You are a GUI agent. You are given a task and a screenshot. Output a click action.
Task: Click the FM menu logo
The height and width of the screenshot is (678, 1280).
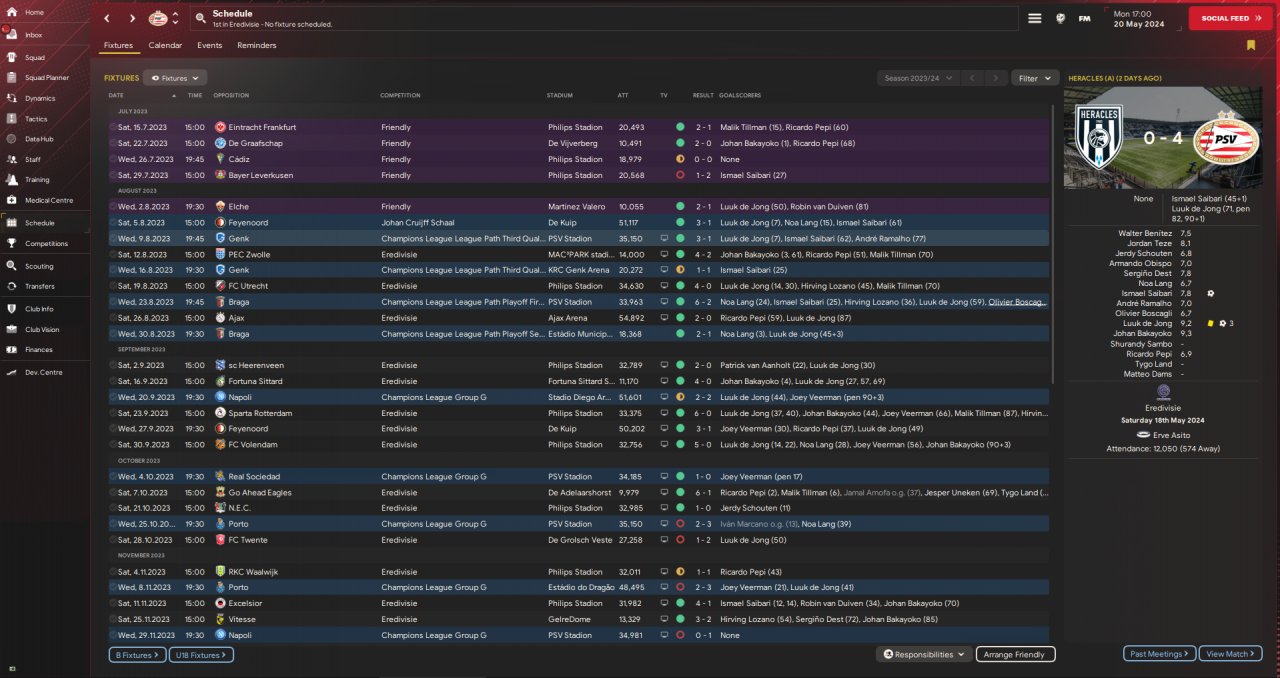coord(1084,18)
